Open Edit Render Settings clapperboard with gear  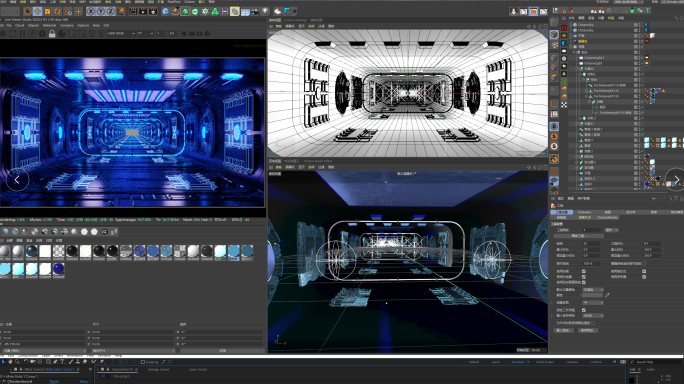coord(153,12)
